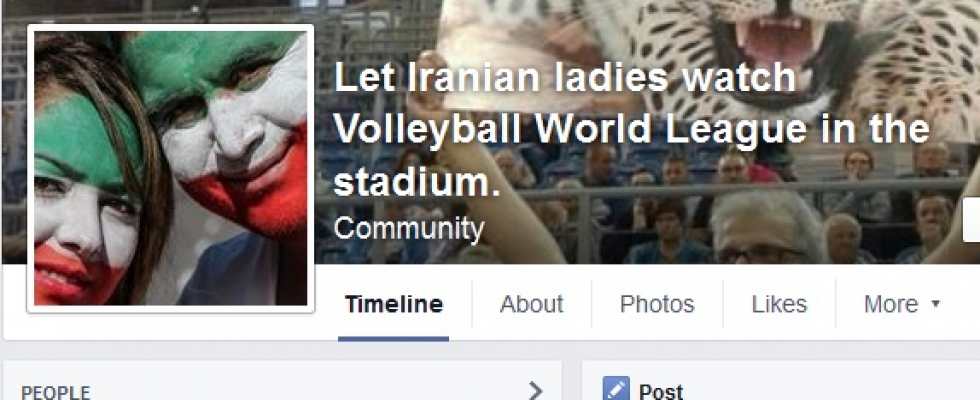Click the small arrow beside More
980x400 pixels.
(x=936, y=304)
